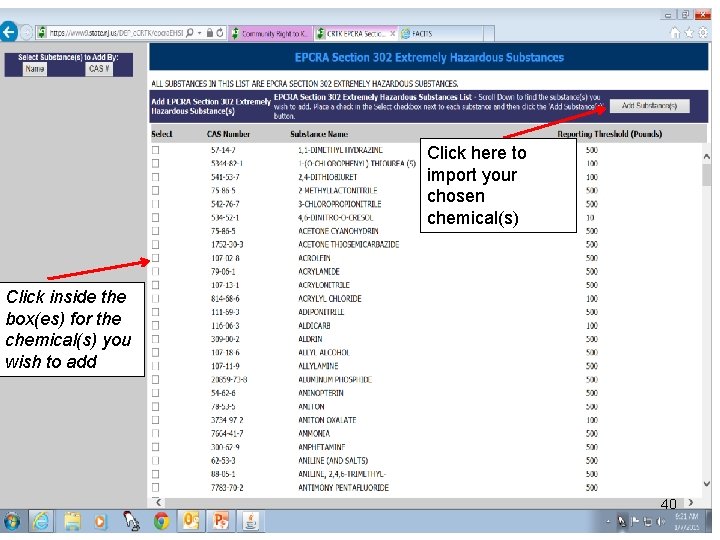Click the lock security icon in address bar
Screen dimensions: 720x540
(209, 33)
